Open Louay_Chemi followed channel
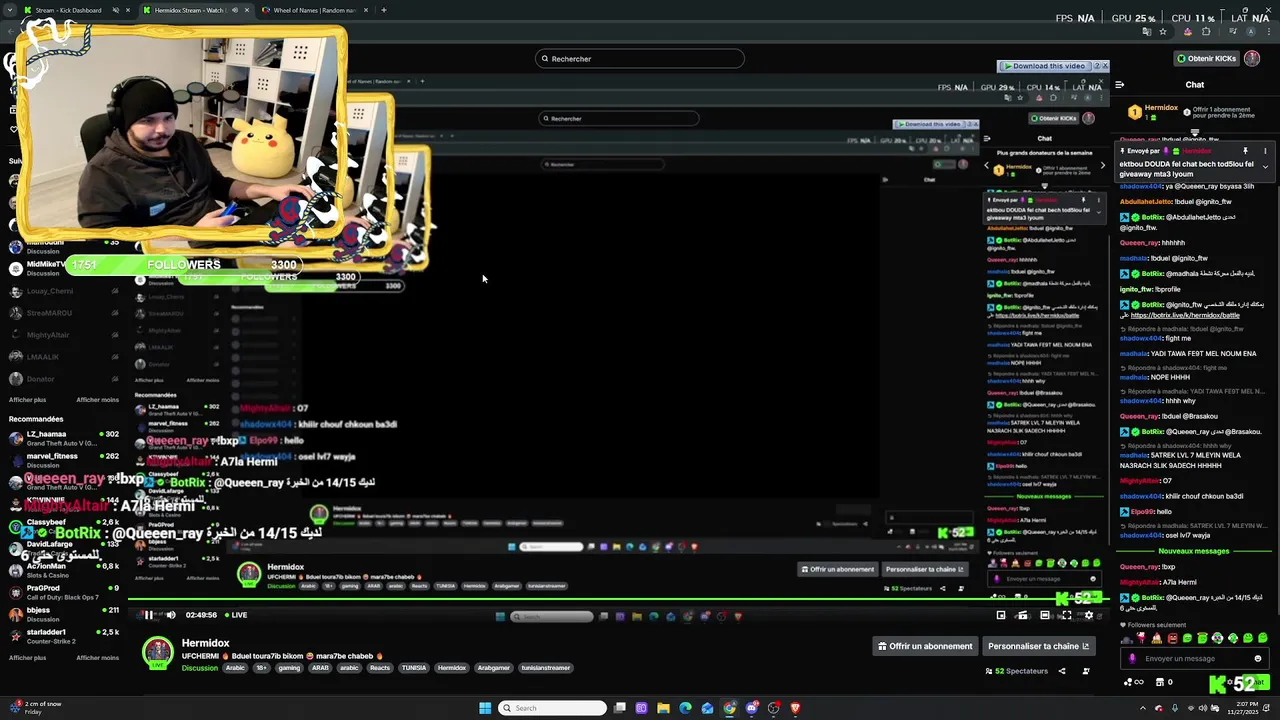This screenshot has width=1280, height=720. pos(64,291)
